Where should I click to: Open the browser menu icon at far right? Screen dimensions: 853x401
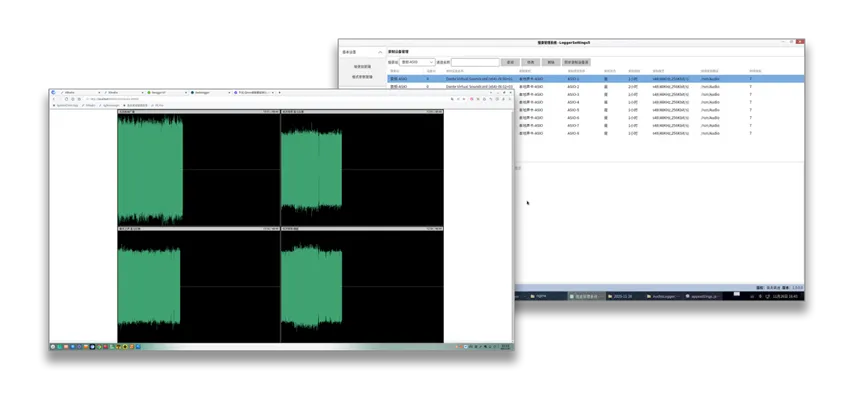508,99
